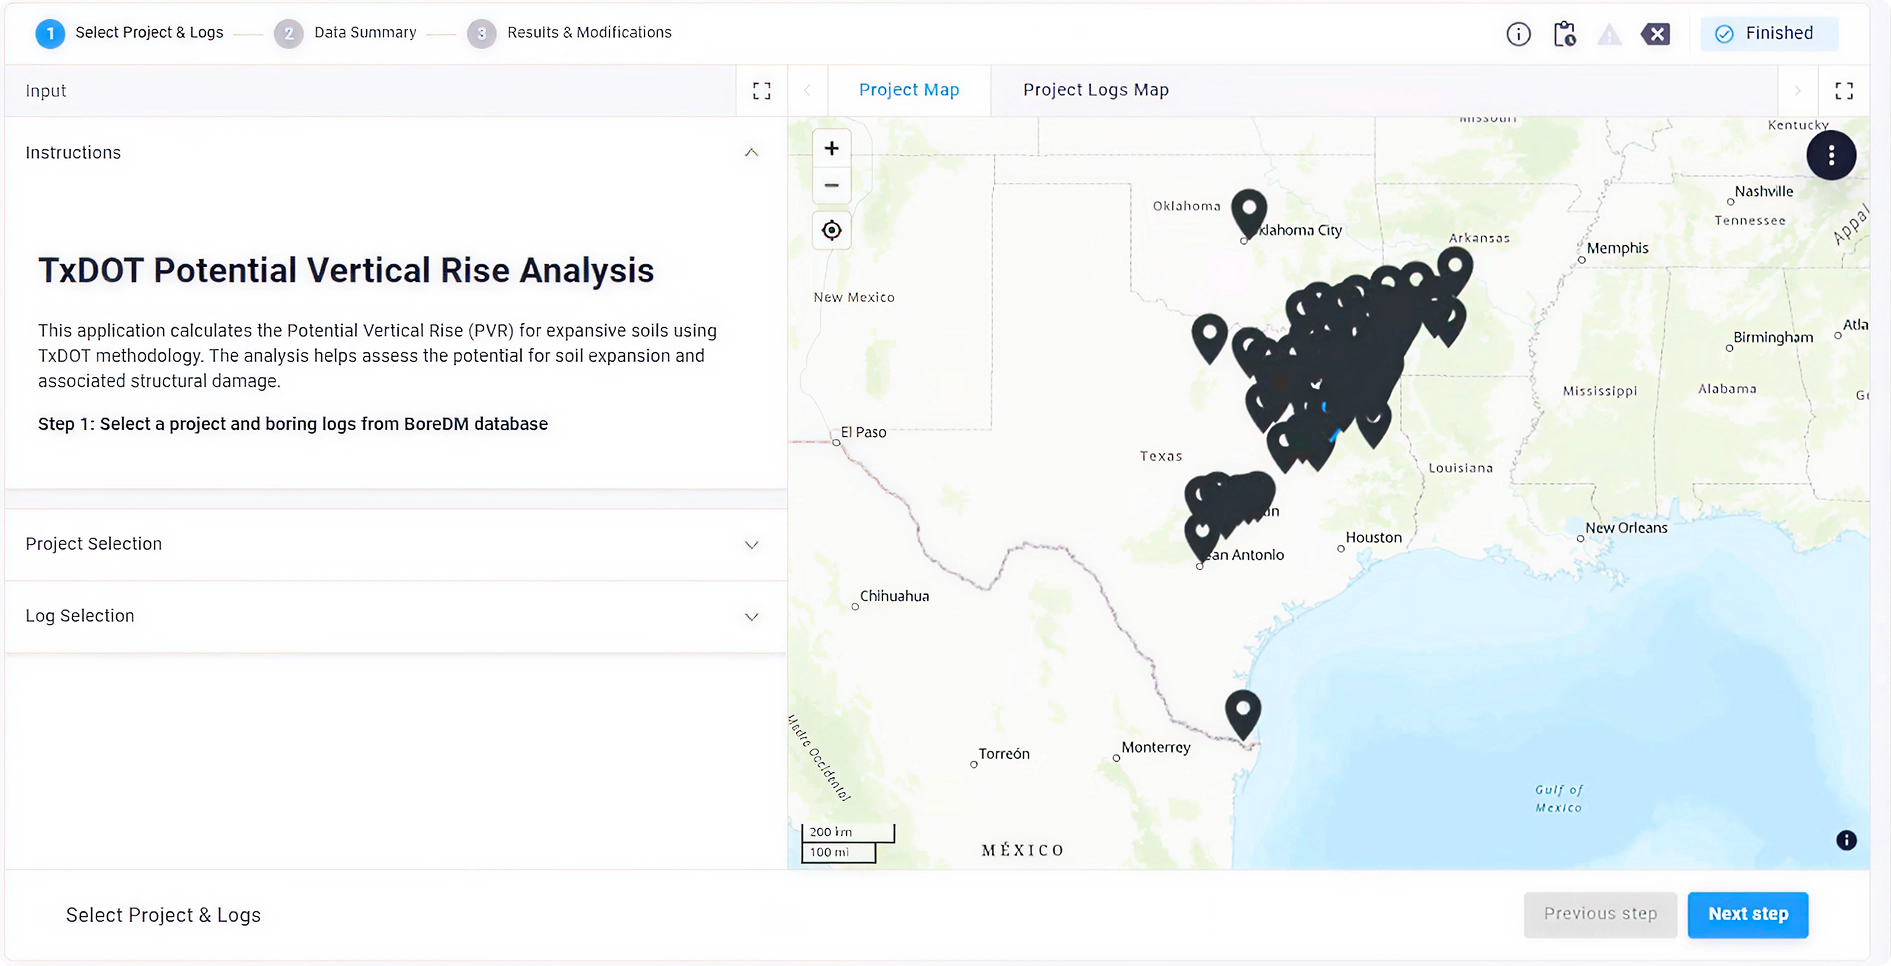
Task: Click the clipboard history icon
Action: pyautogui.click(x=1565, y=34)
